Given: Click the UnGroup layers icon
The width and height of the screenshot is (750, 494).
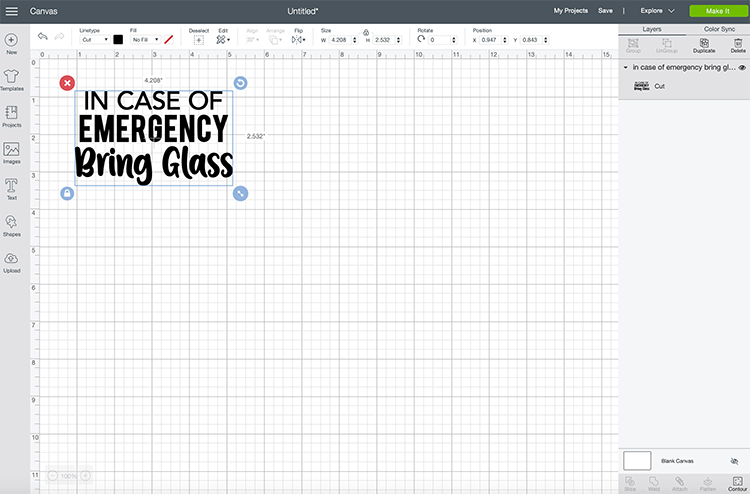Looking at the screenshot, I should [667, 46].
